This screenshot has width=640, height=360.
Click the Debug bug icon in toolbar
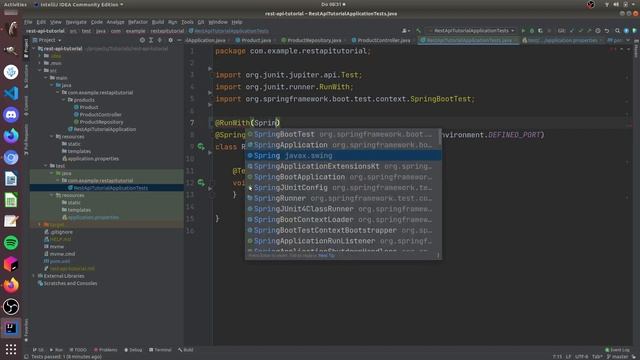pos(531,31)
